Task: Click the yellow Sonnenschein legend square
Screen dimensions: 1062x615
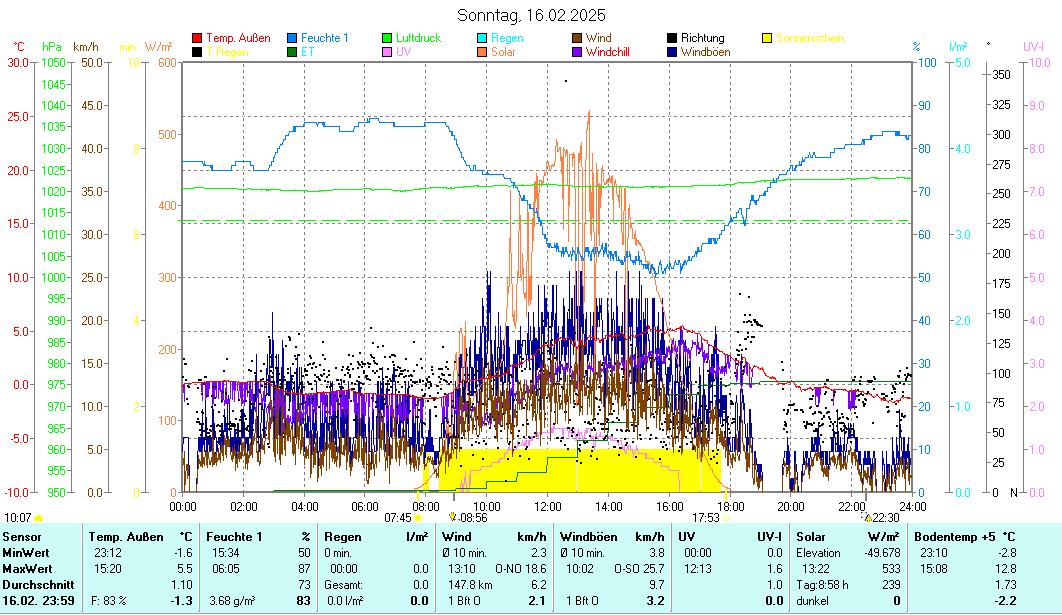Action: coord(767,38)
